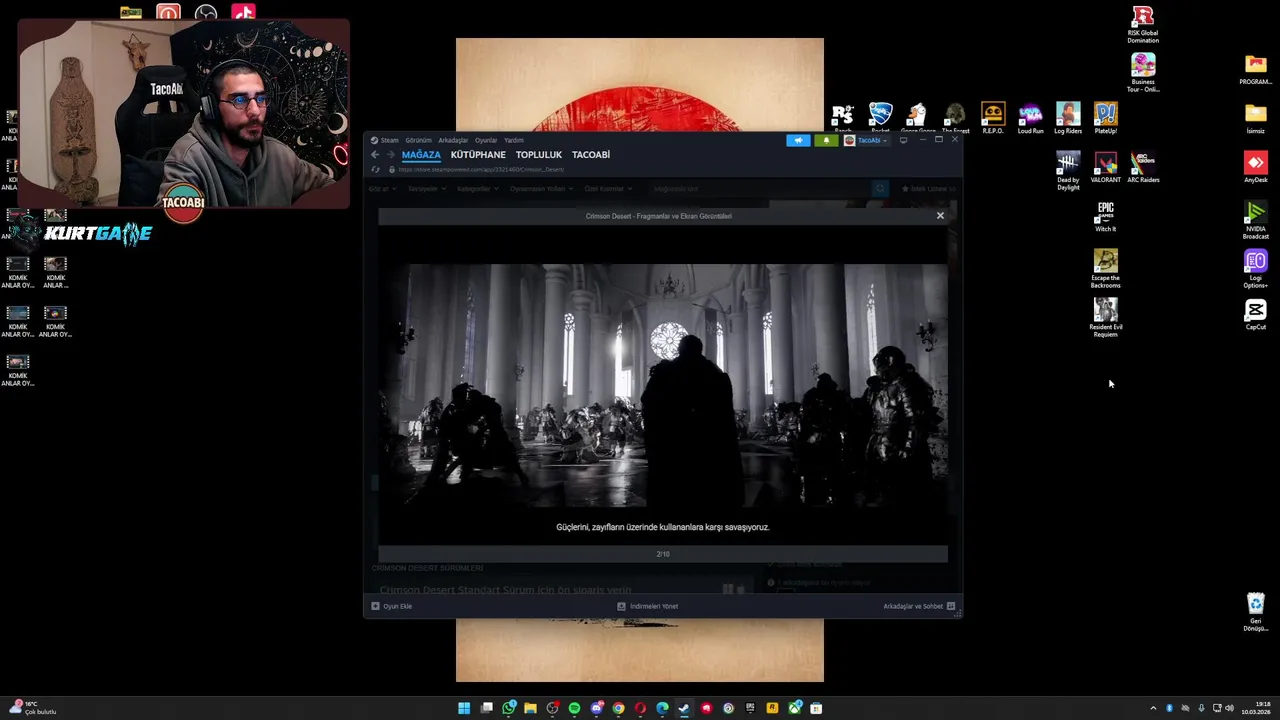Open WhatsApp from the taskbar

[508, 708]
